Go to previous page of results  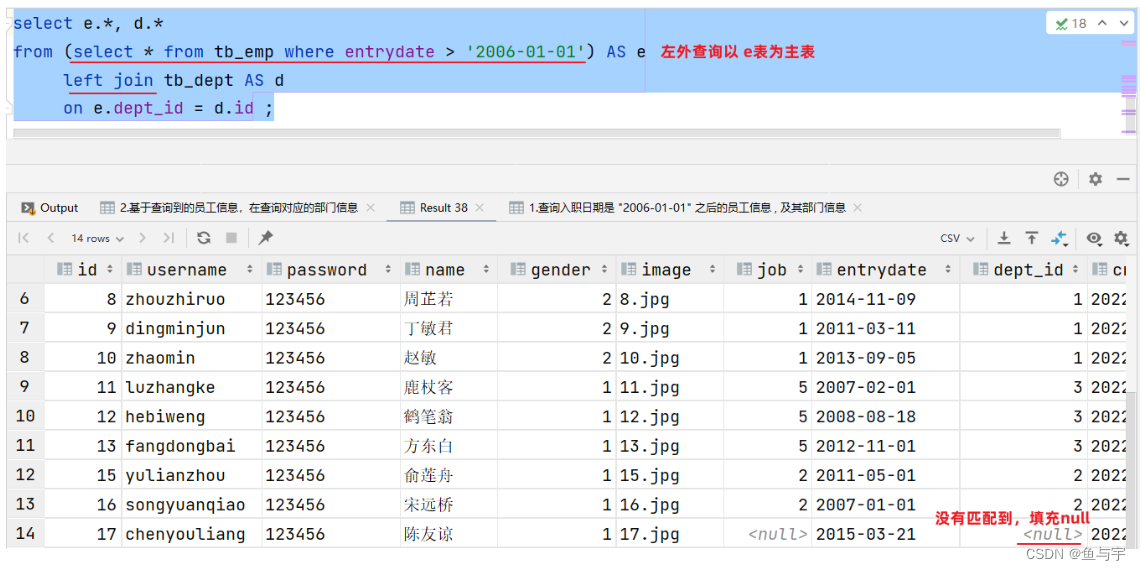click(x=51, y=238)
